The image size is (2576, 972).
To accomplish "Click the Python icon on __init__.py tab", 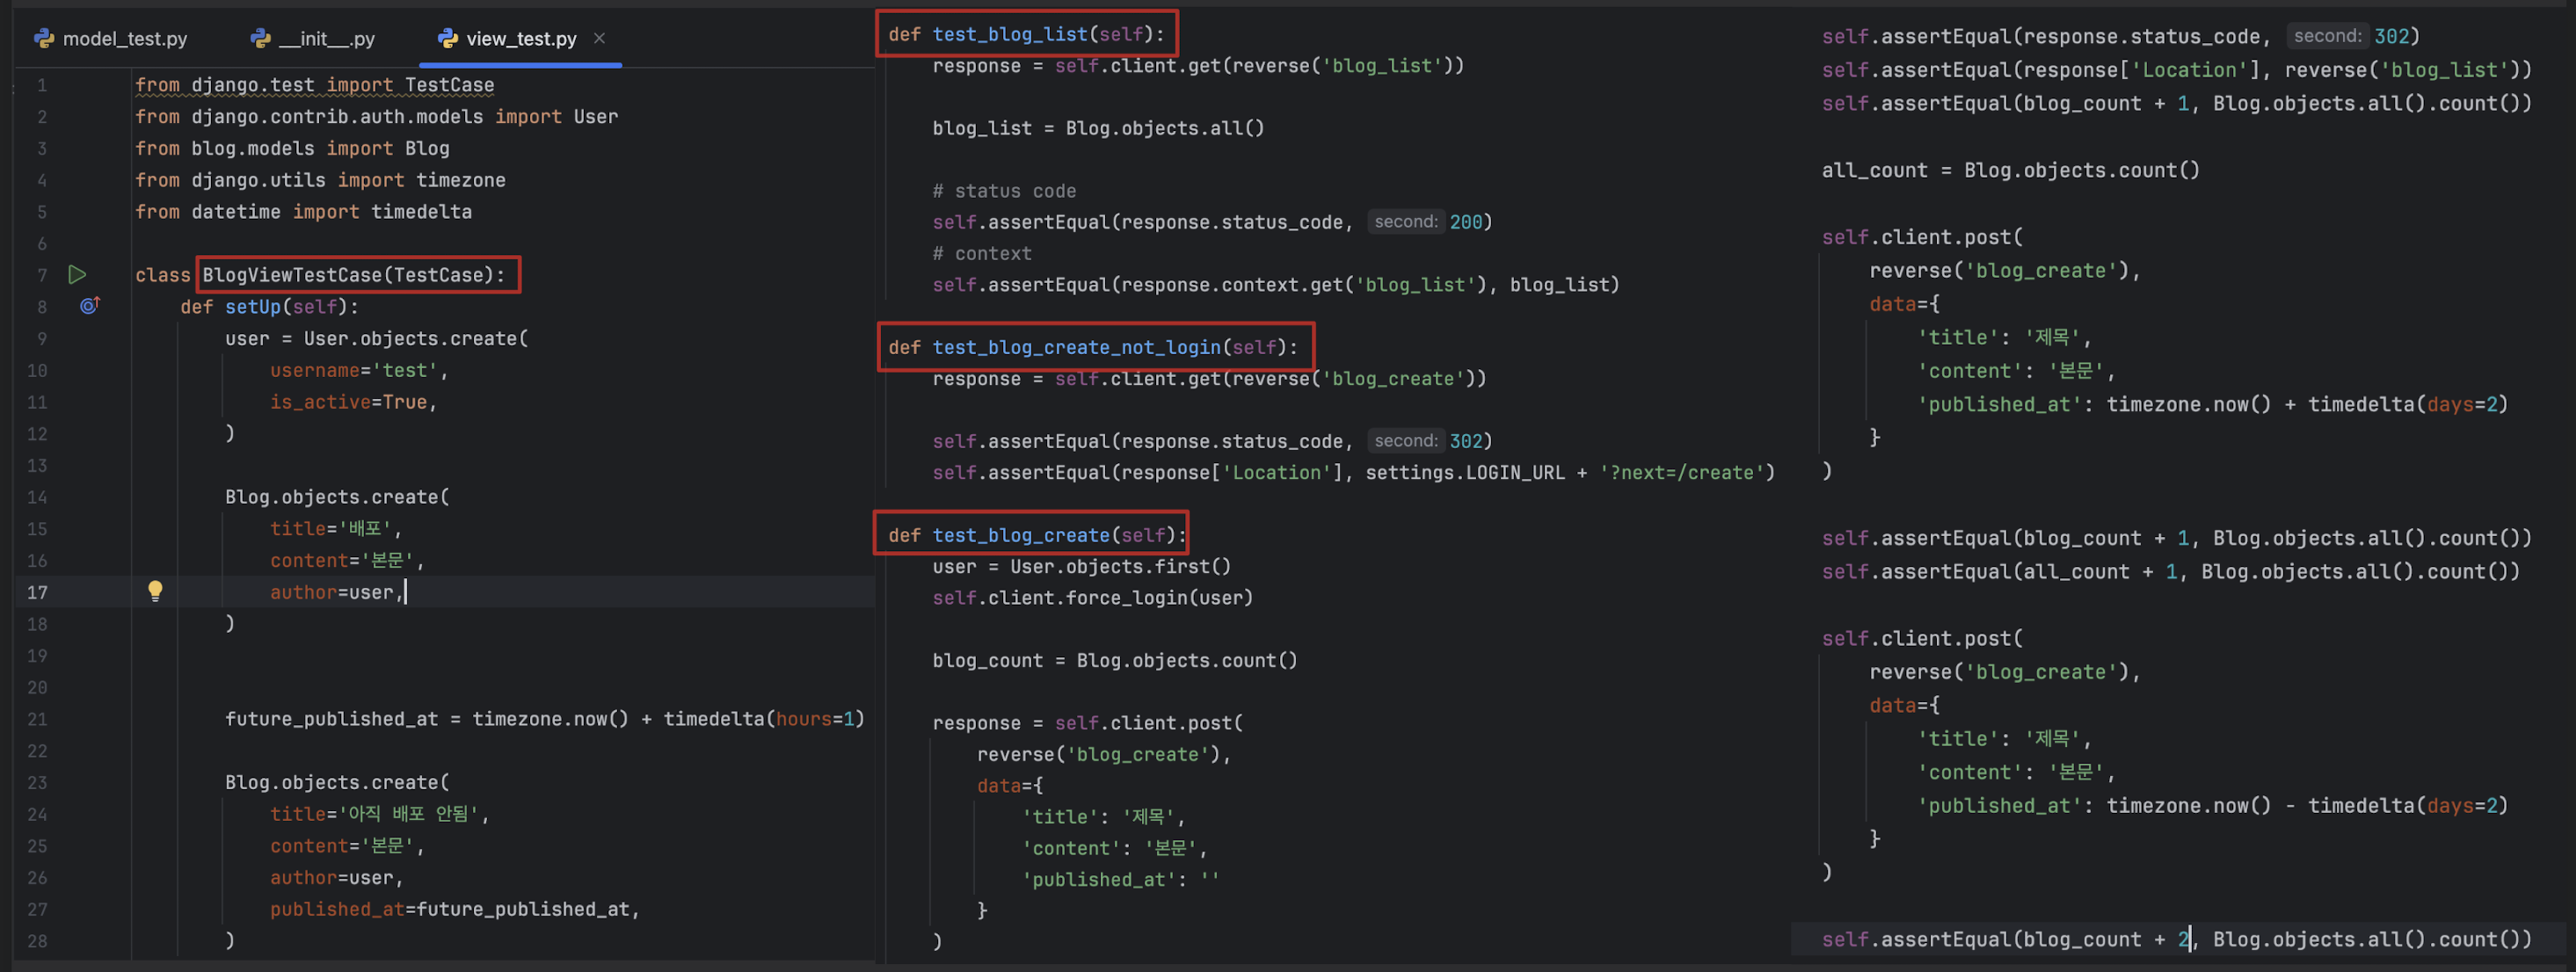I will (261, 39).
